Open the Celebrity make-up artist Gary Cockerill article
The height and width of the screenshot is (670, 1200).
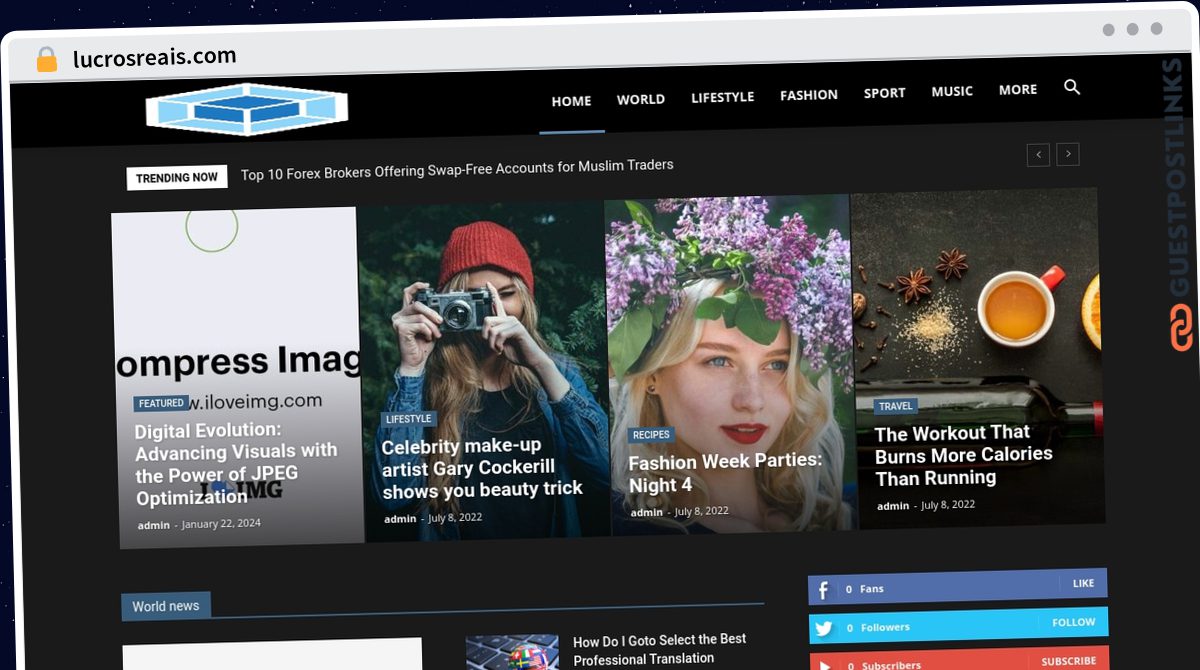click(482, 468)
